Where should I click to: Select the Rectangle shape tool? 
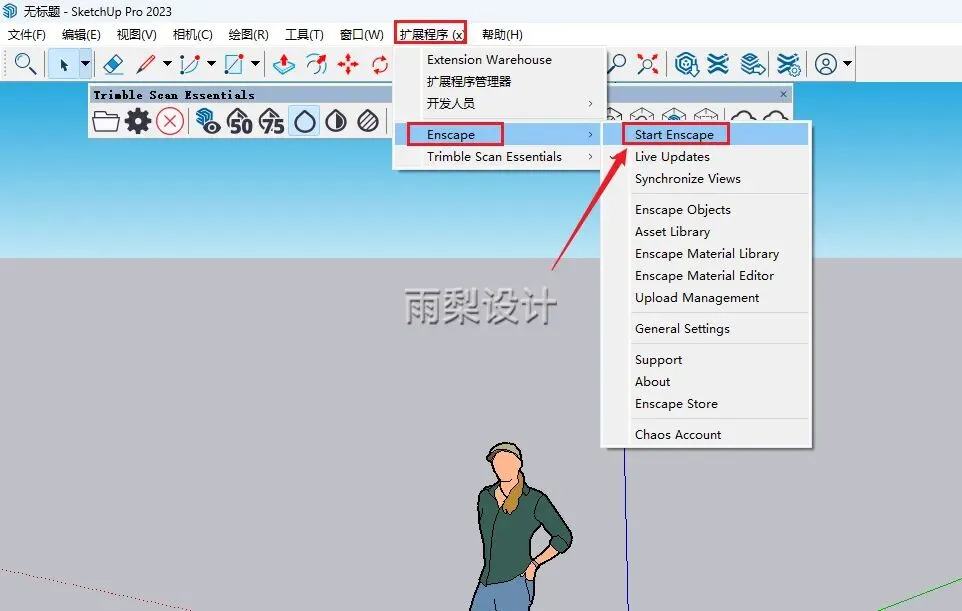234,64
